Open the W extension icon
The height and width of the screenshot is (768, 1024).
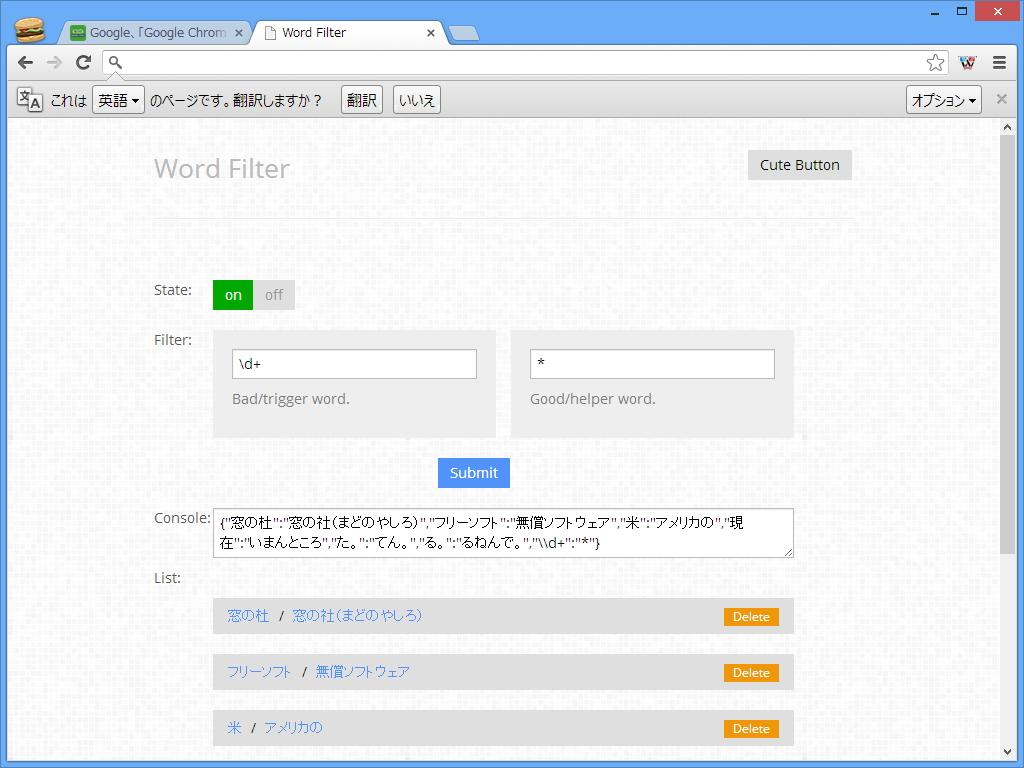click(966, 62)
